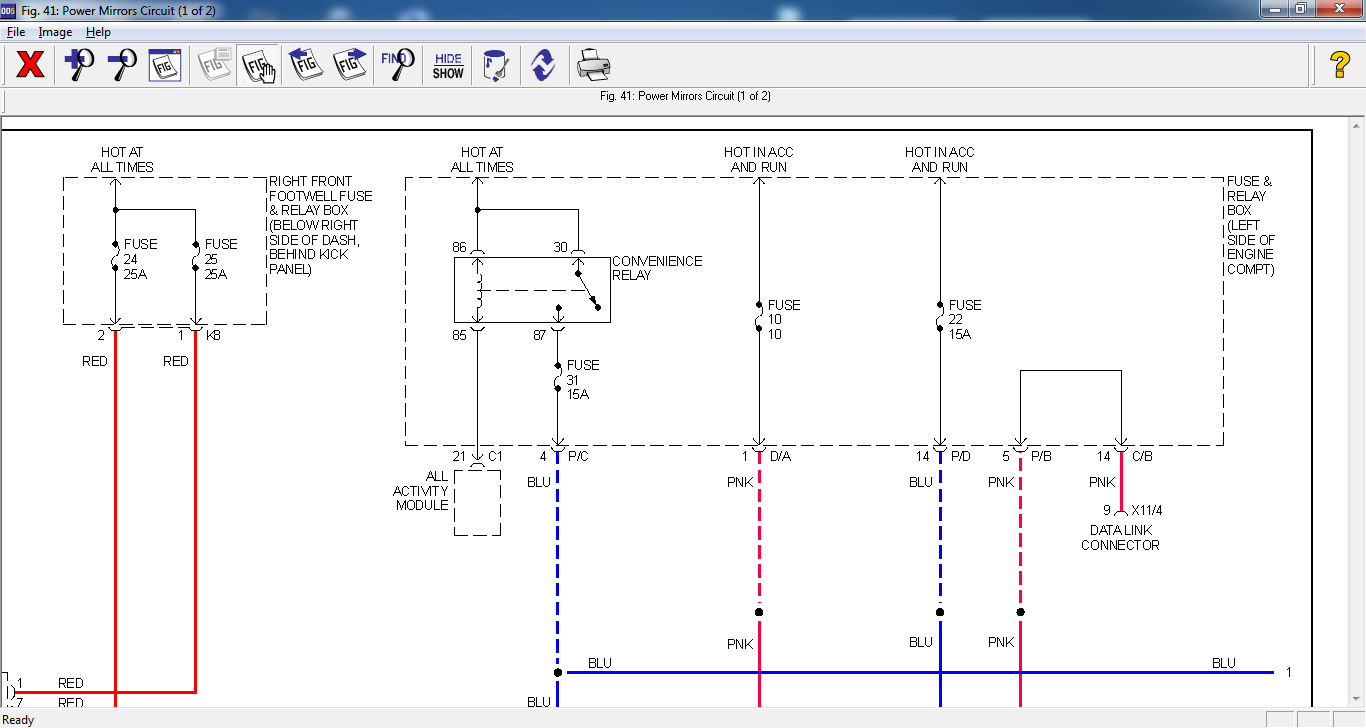1366x728 pixels.
Task: Open the paint bucket color tool
Action: [496, 66]
